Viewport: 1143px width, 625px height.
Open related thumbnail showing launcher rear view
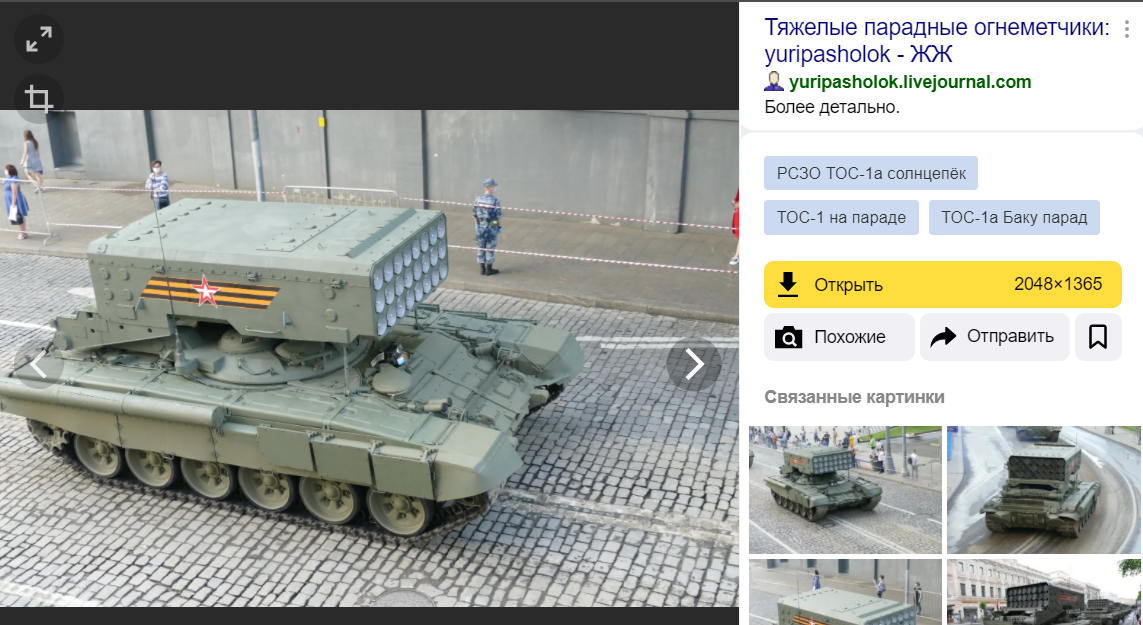coord(1044,490)
